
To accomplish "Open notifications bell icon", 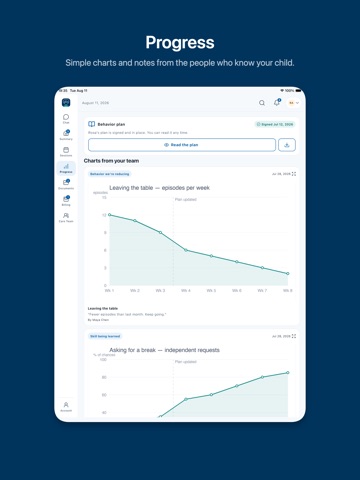I will (277, 103).
